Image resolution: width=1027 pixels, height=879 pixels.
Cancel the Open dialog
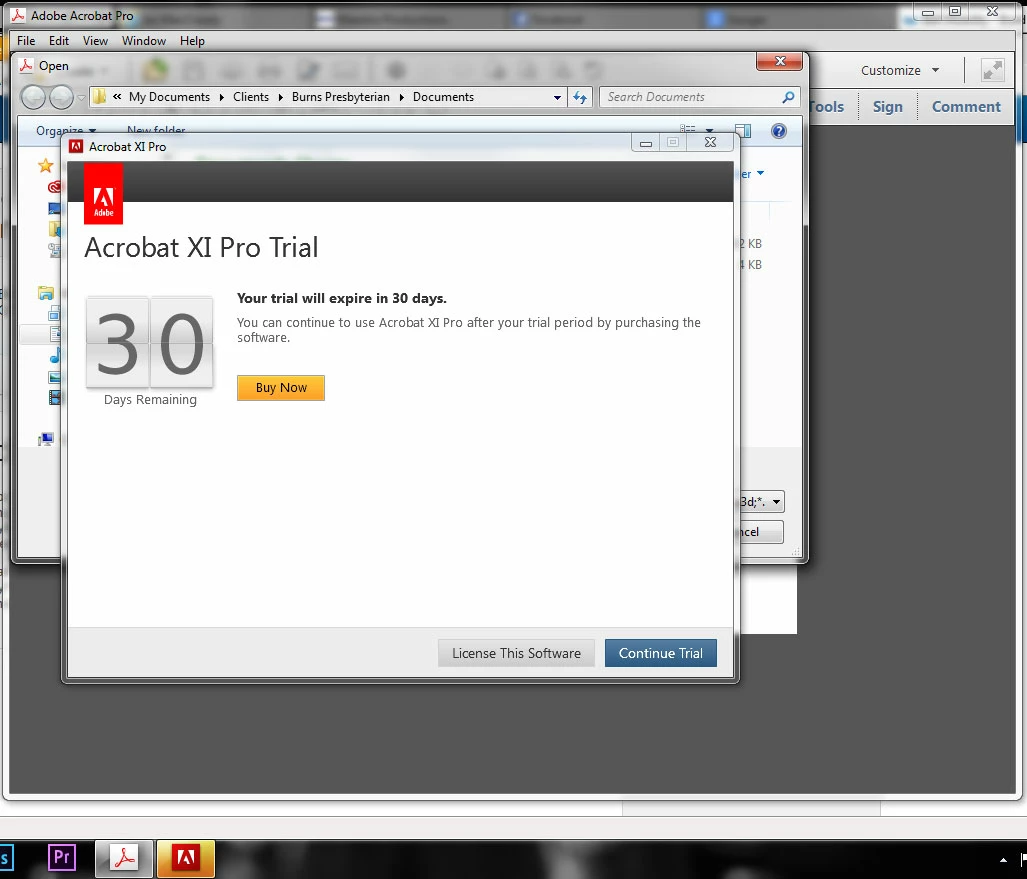[x=760, y=532]
